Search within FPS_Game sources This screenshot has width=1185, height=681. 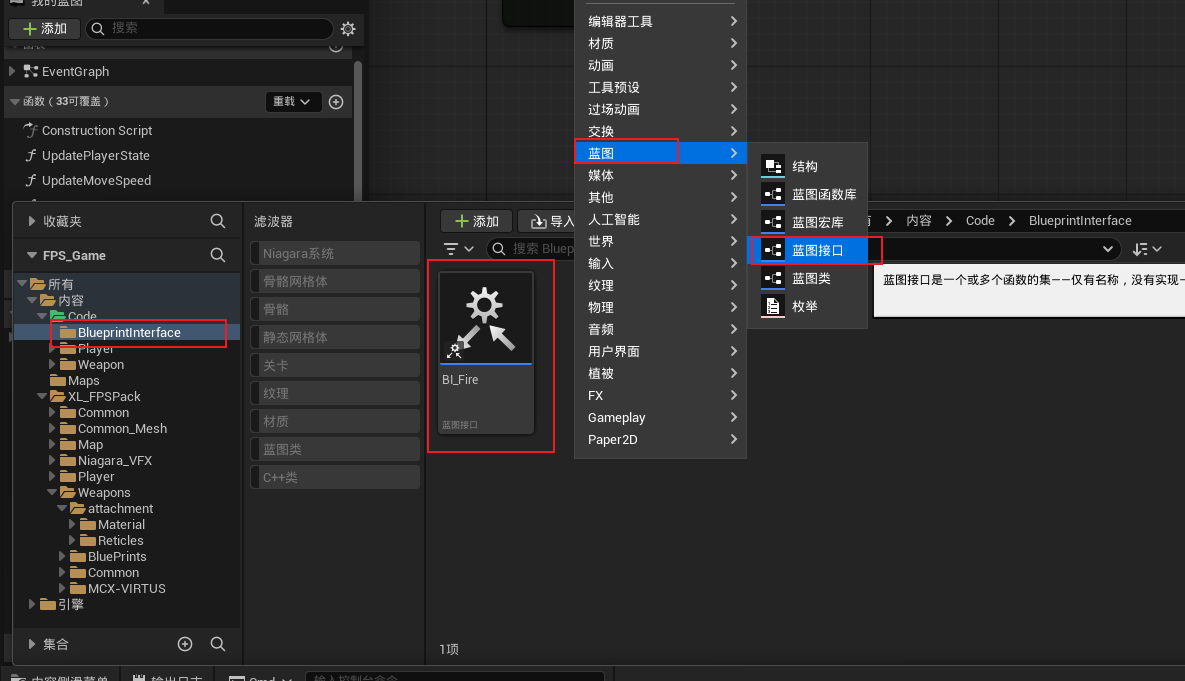coord(218,255)
